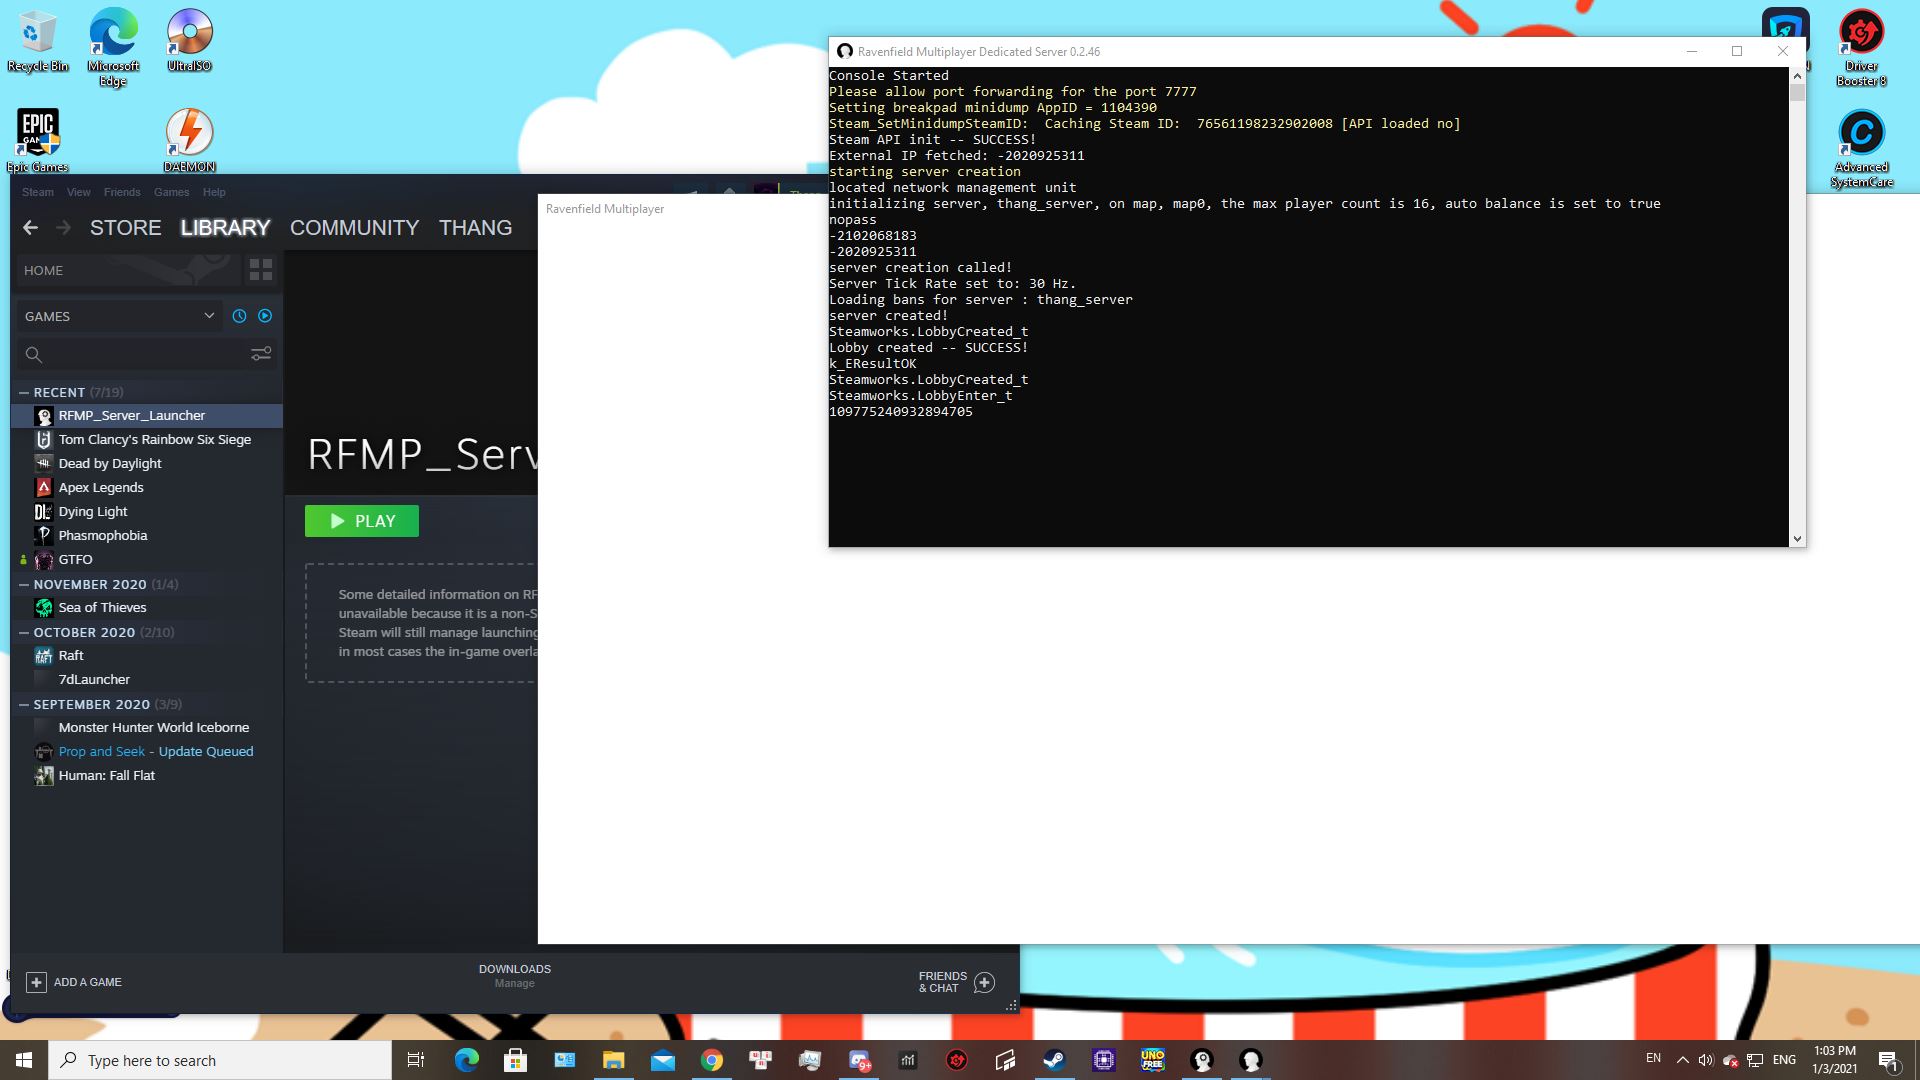Click the library search input field
The image size is (1920, 1080).
pyautogui.click(x=140, y=354)
